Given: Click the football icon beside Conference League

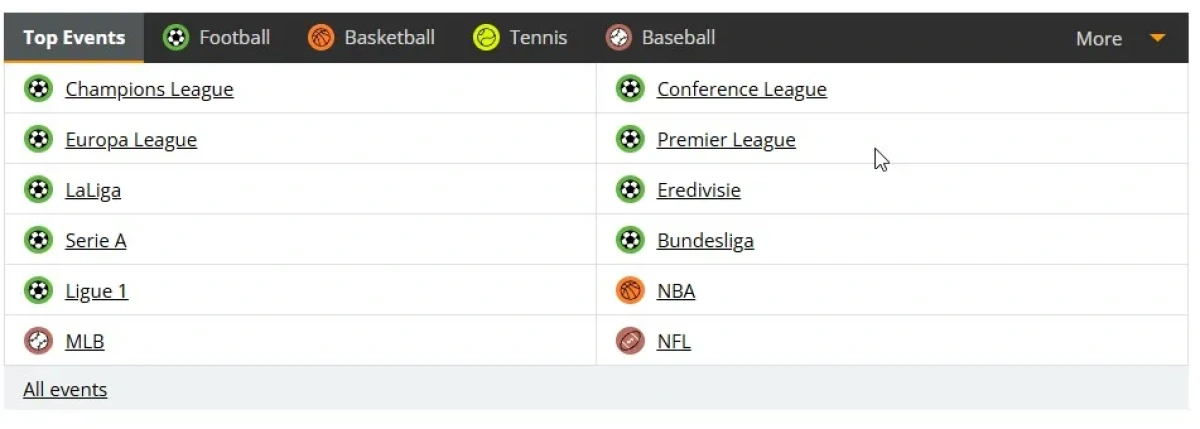Looking at the screenshot, I should click(630, 89).
